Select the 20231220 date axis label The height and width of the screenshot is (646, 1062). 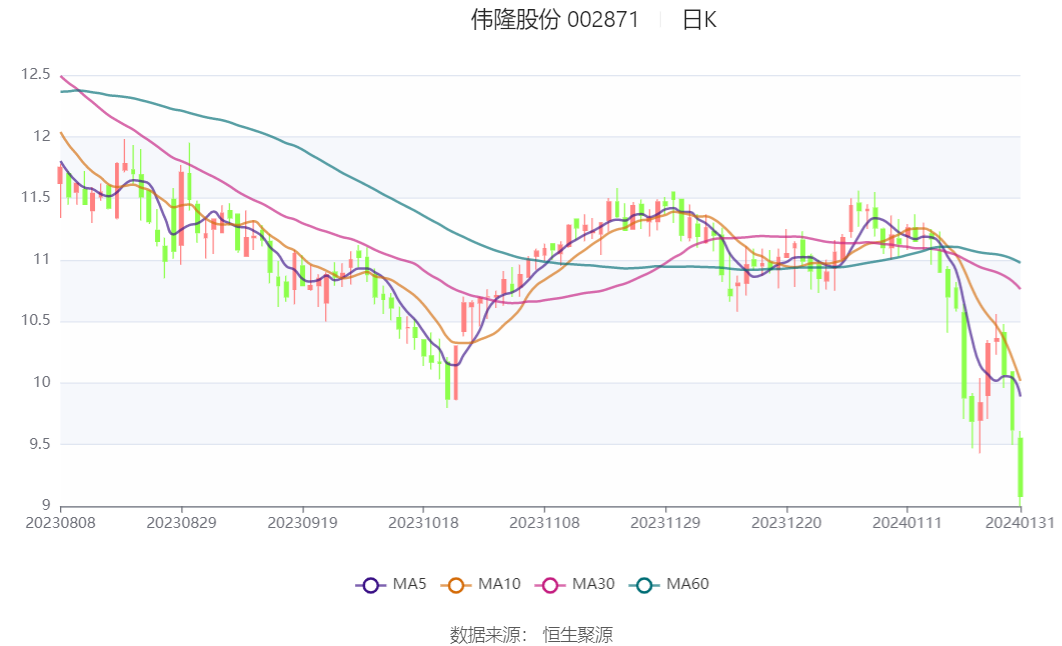point(786,523)
